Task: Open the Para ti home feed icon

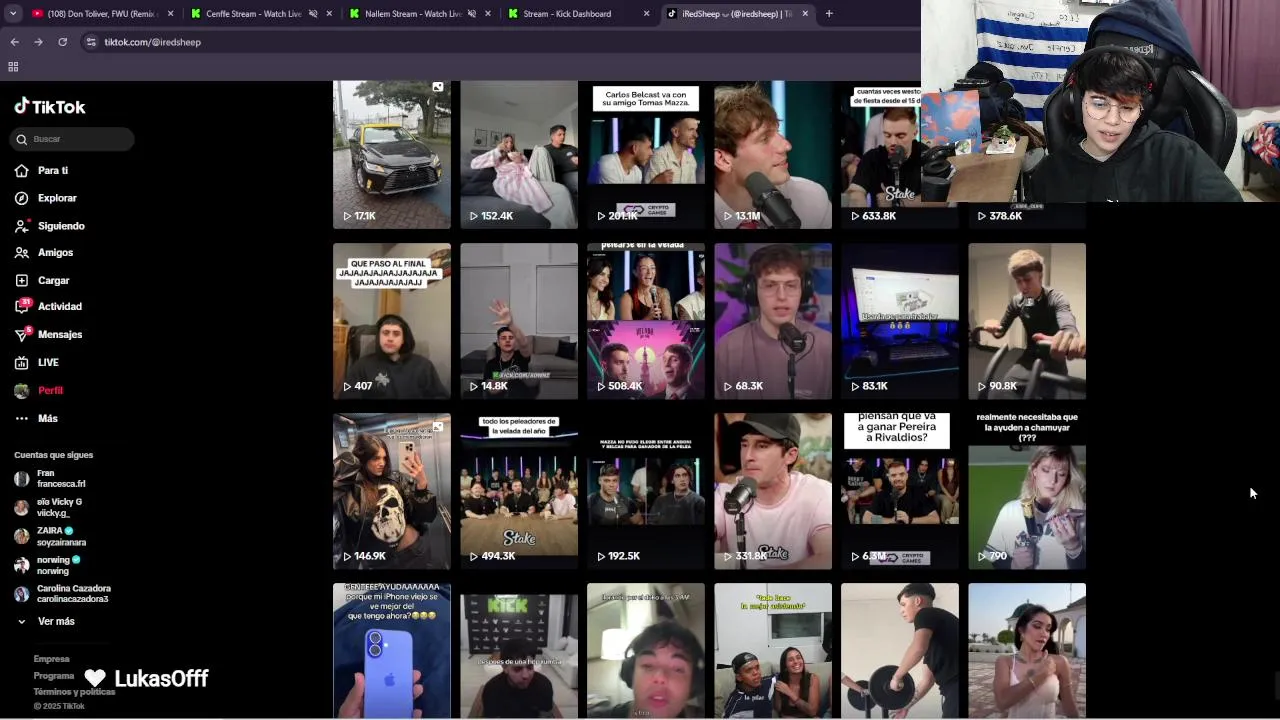Action: point(22,171)
